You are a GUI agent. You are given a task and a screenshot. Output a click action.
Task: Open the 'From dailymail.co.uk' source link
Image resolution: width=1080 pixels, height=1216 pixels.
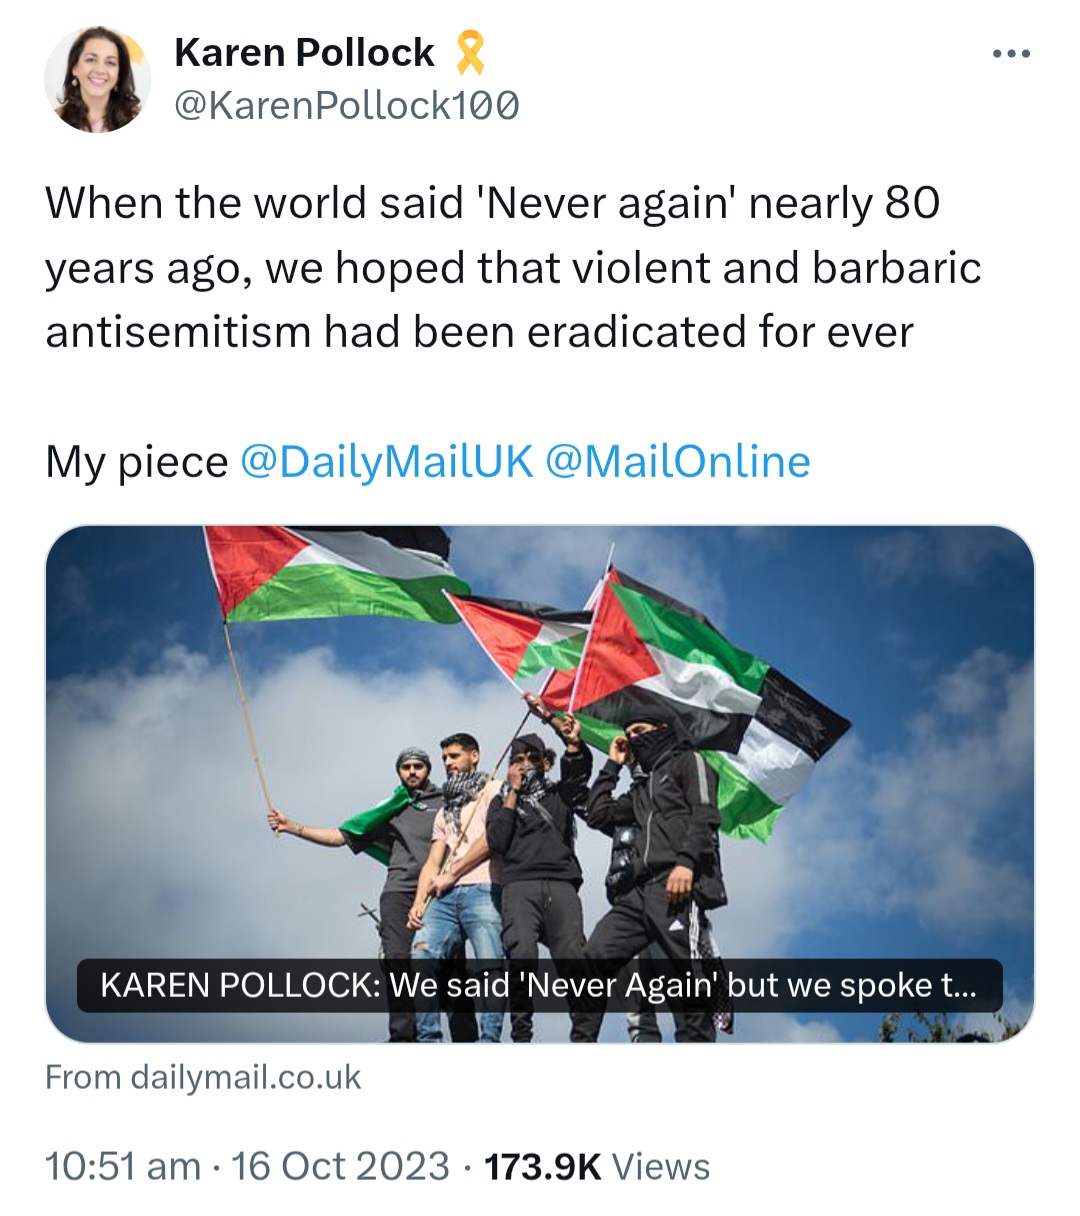pyautogui.click(x=203, y=1077)
